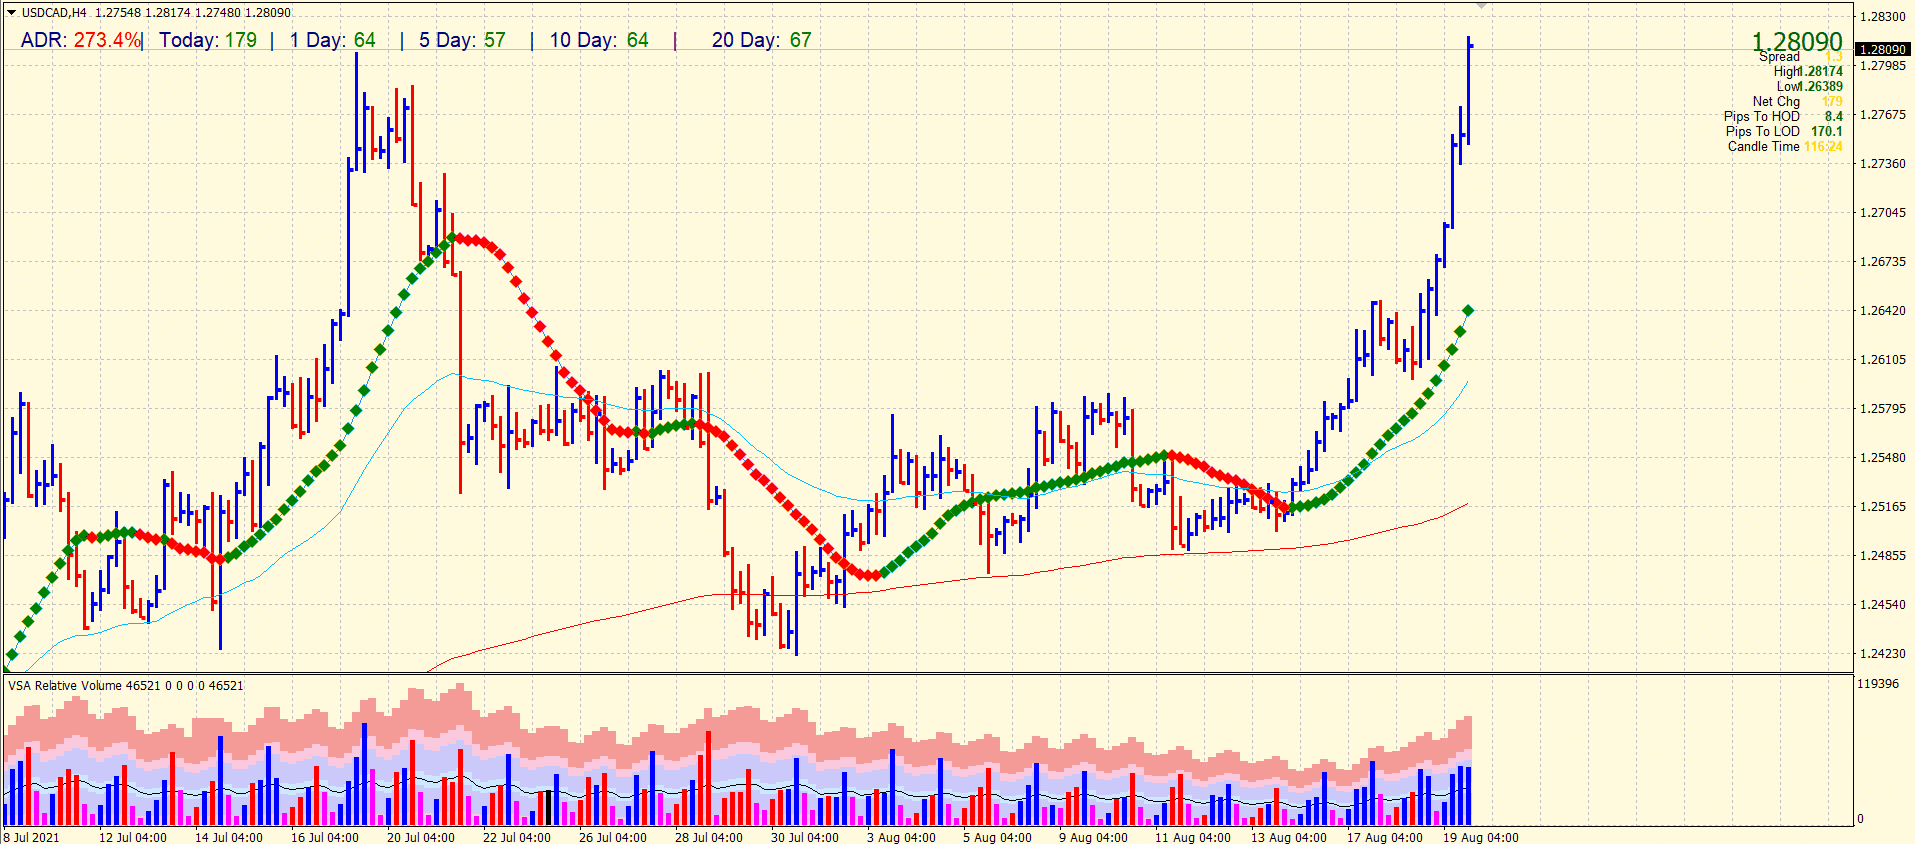The width and height of the screenshot is (1915, 844).
Task: Click the 12 Jul 04:00 time label
Action: click(x=133, y=837)
